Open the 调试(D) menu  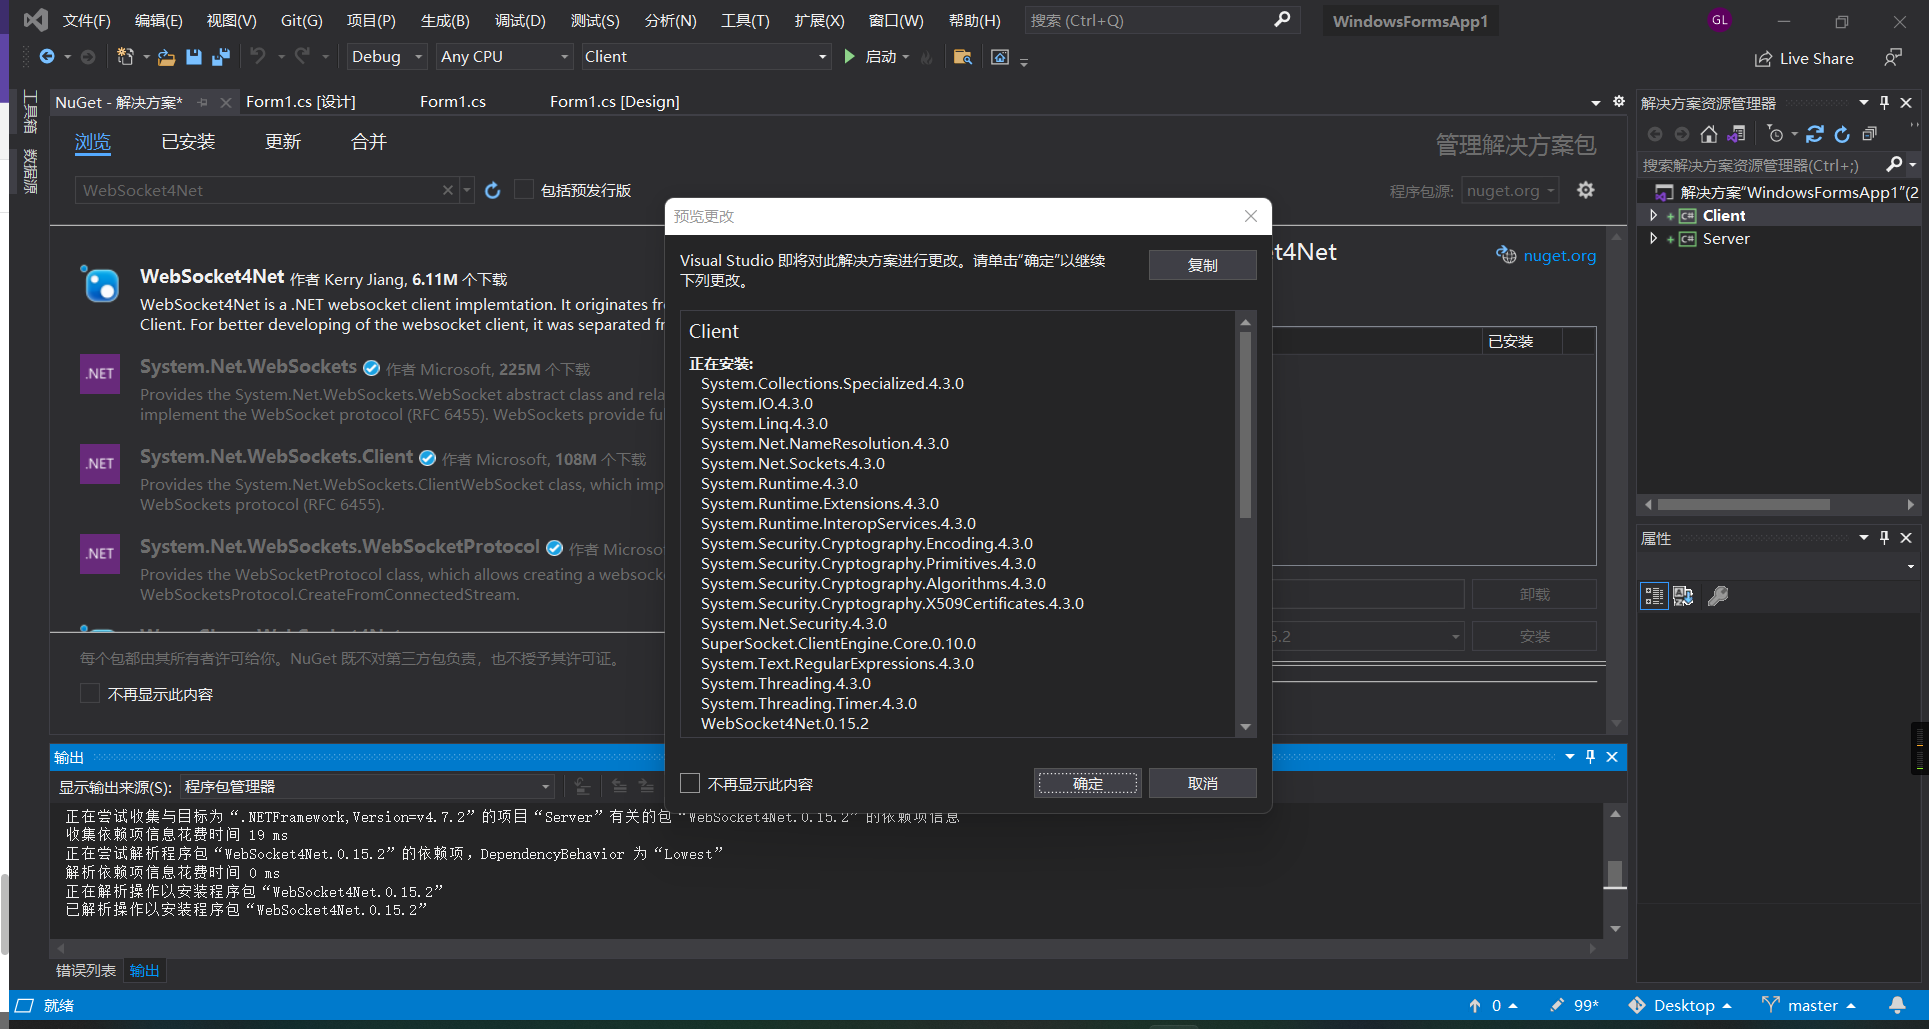[x=520, y=20]
